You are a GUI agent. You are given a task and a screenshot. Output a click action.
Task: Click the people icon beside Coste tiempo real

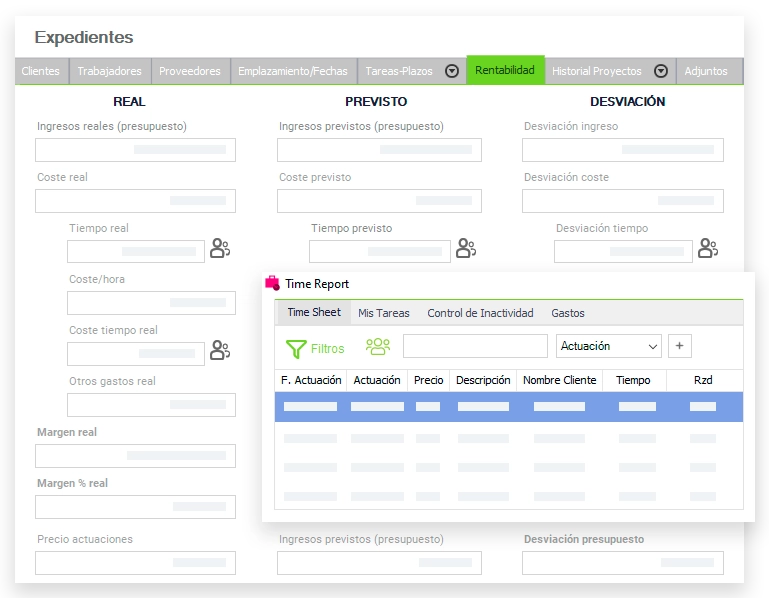(220, 351)
